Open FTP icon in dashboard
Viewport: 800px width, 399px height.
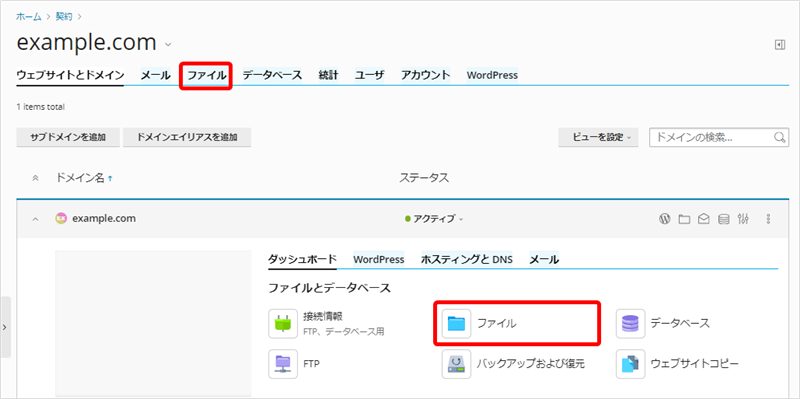(x=283, y=364)
